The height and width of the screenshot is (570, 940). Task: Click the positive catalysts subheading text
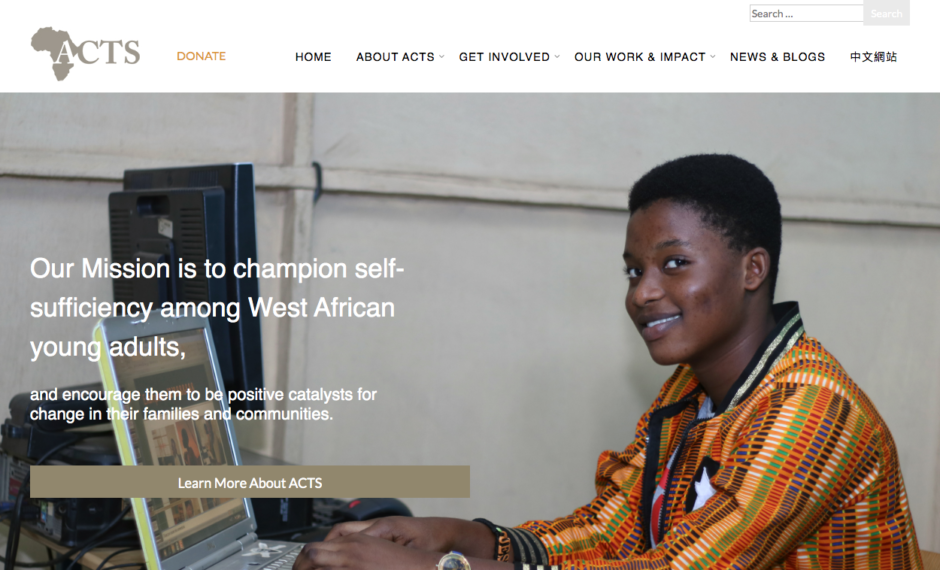tap(203, 404)
